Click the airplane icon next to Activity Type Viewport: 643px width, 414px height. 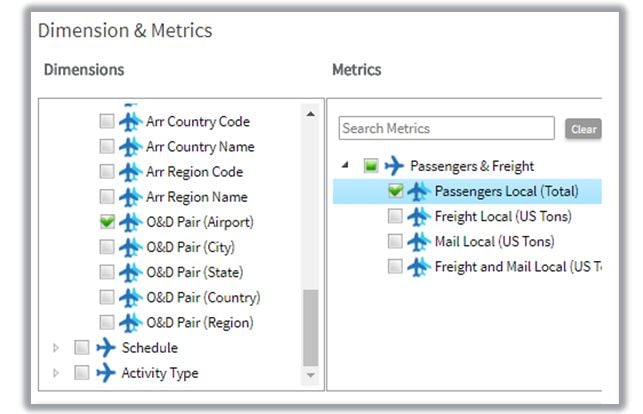pyautogui.click(x=105, y=373)
